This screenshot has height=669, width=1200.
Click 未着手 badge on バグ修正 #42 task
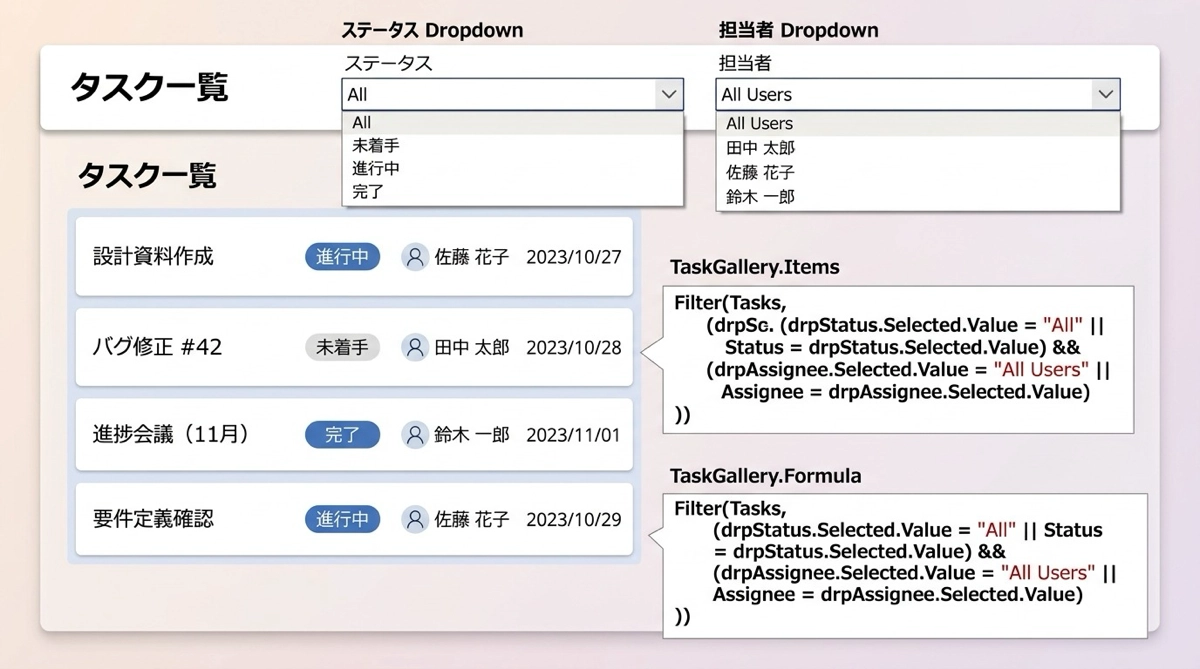(342, 347)
